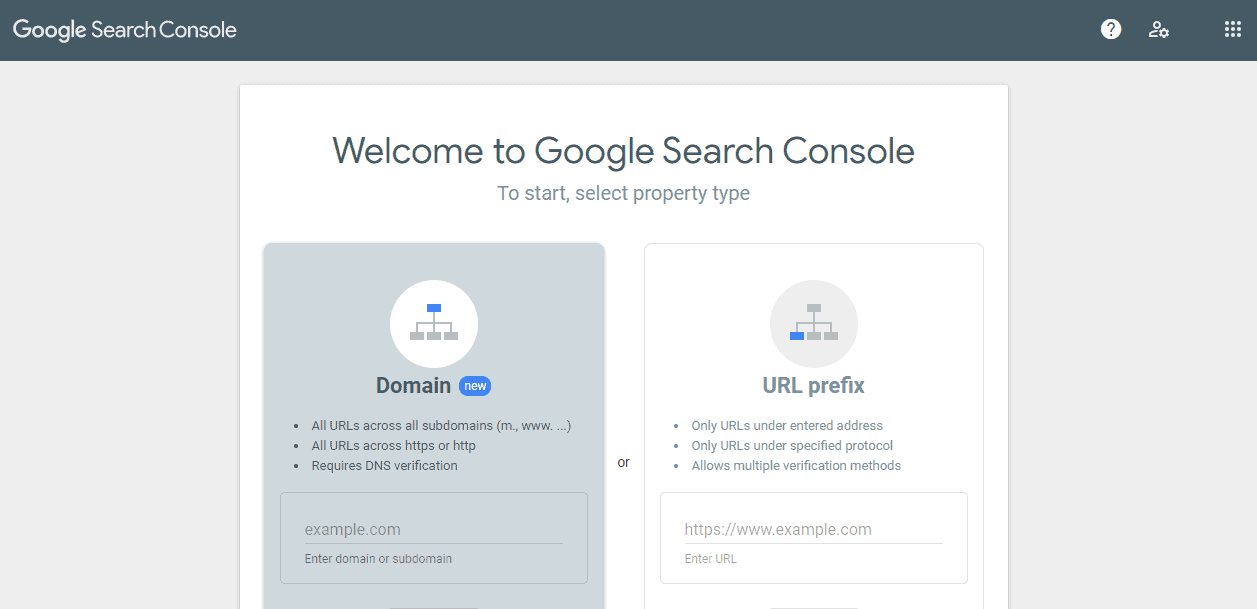
Task: Click 'All URLs across https or http' bullet
Action: pos(394,445)
